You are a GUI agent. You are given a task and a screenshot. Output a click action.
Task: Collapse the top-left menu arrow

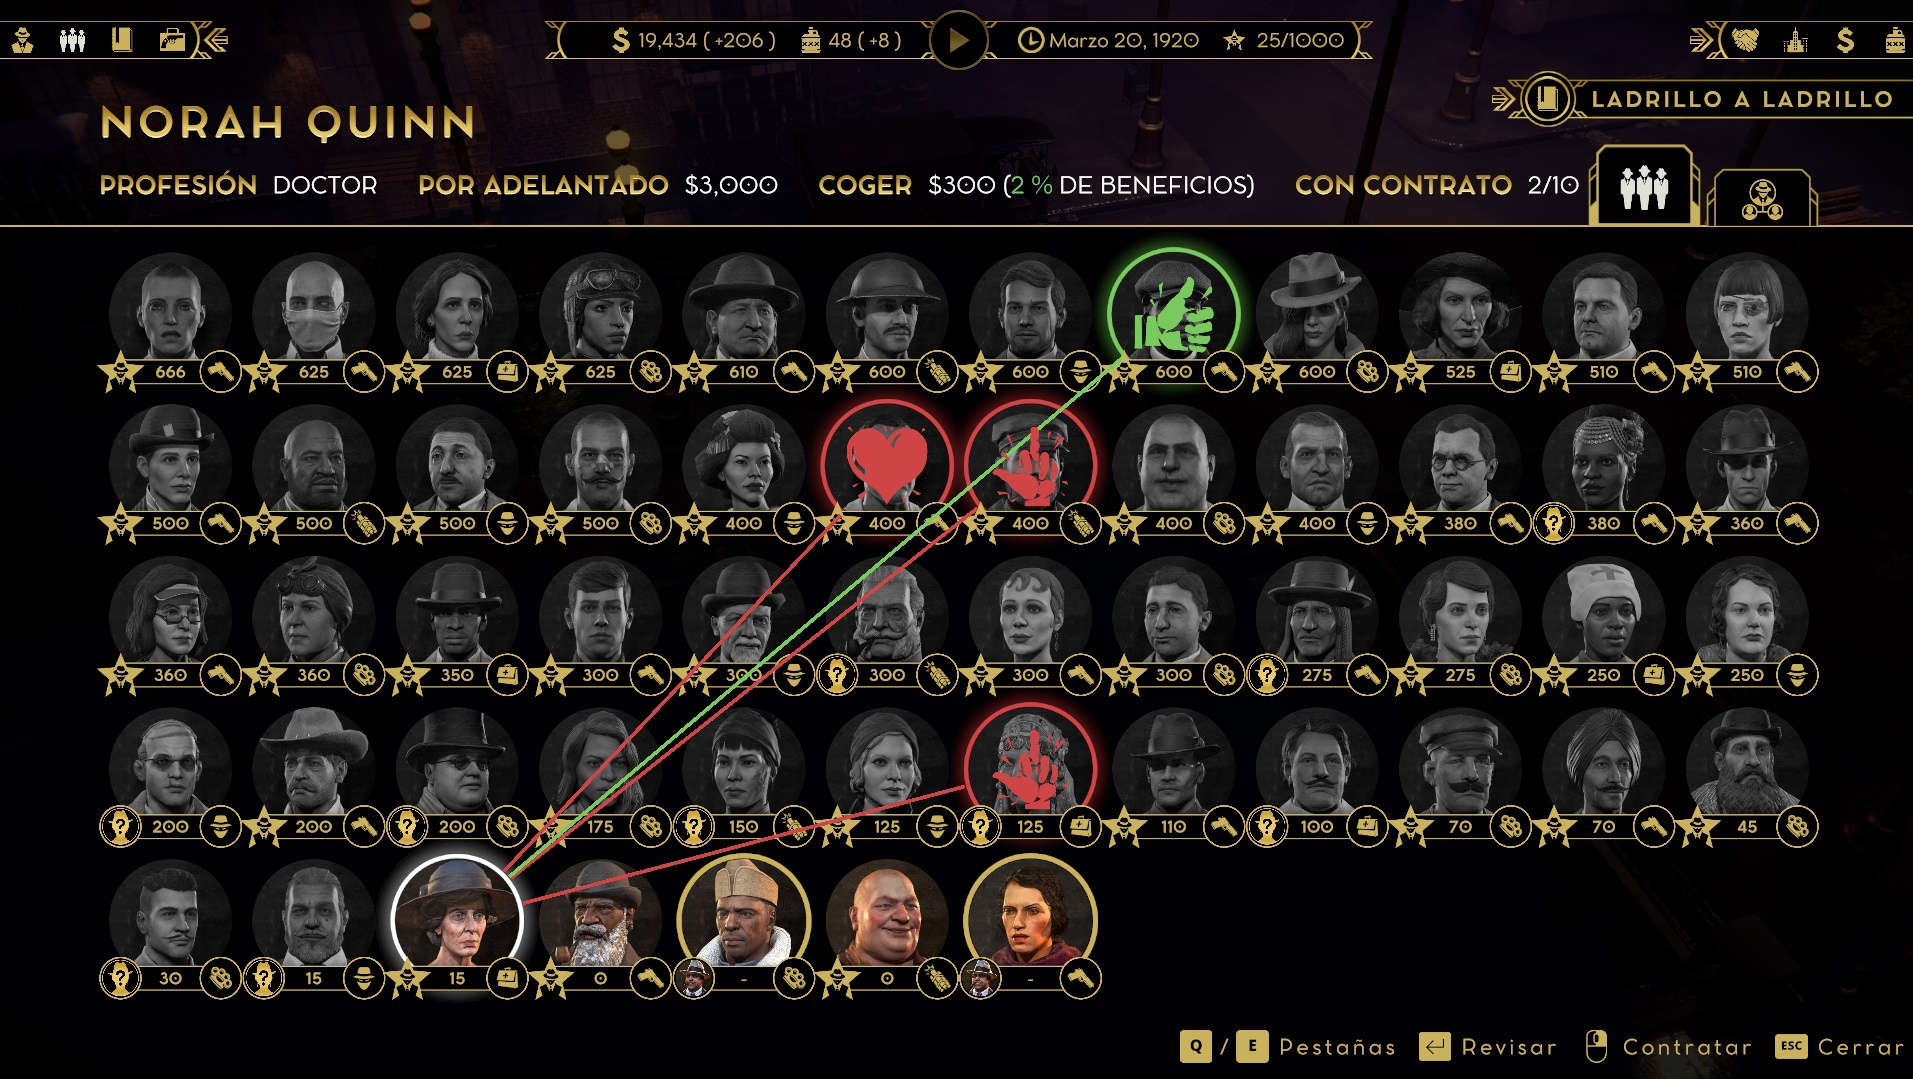[x=214, y=40]
